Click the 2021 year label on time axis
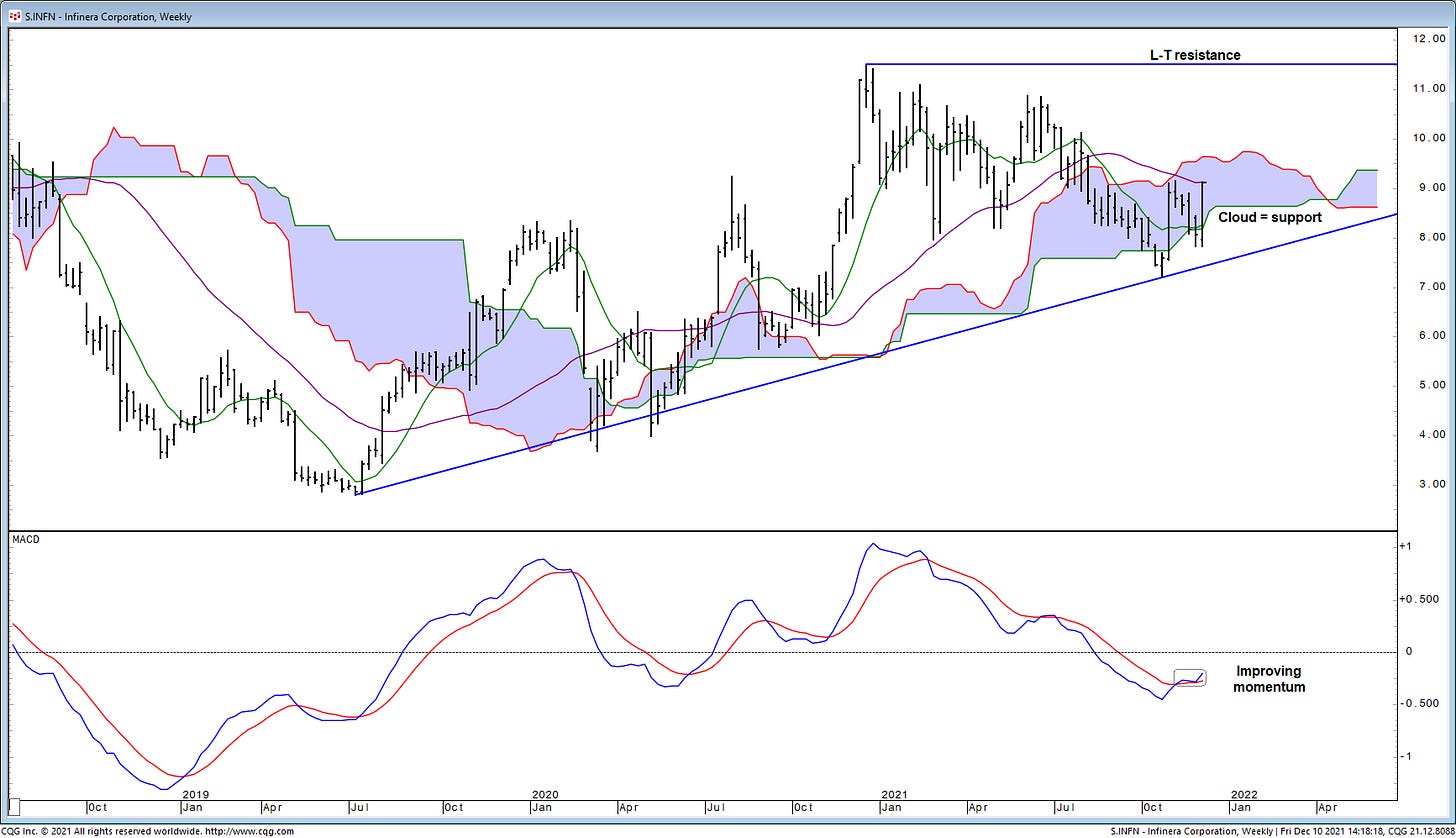The height and width of the screenshot is (838, 1456). coord(894,795)
